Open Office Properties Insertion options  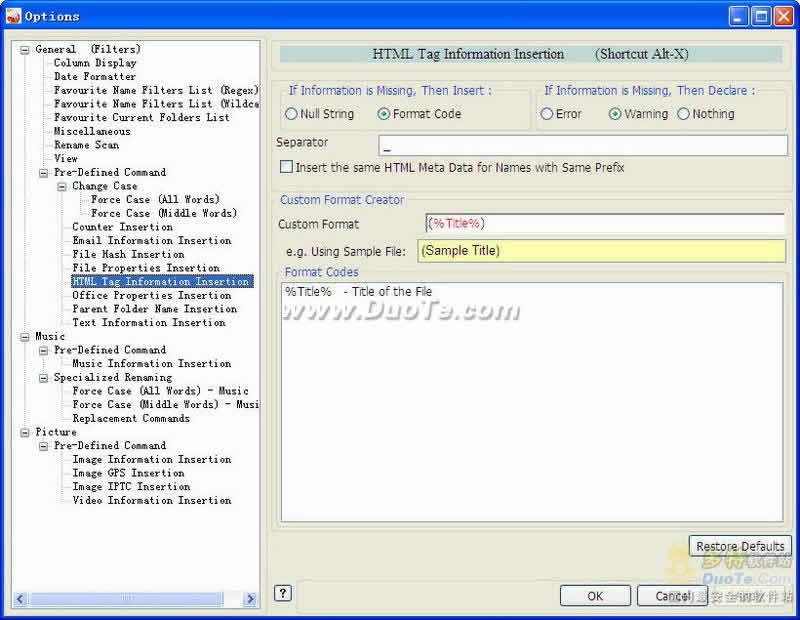pyautogui.click(x=152, y=295)
